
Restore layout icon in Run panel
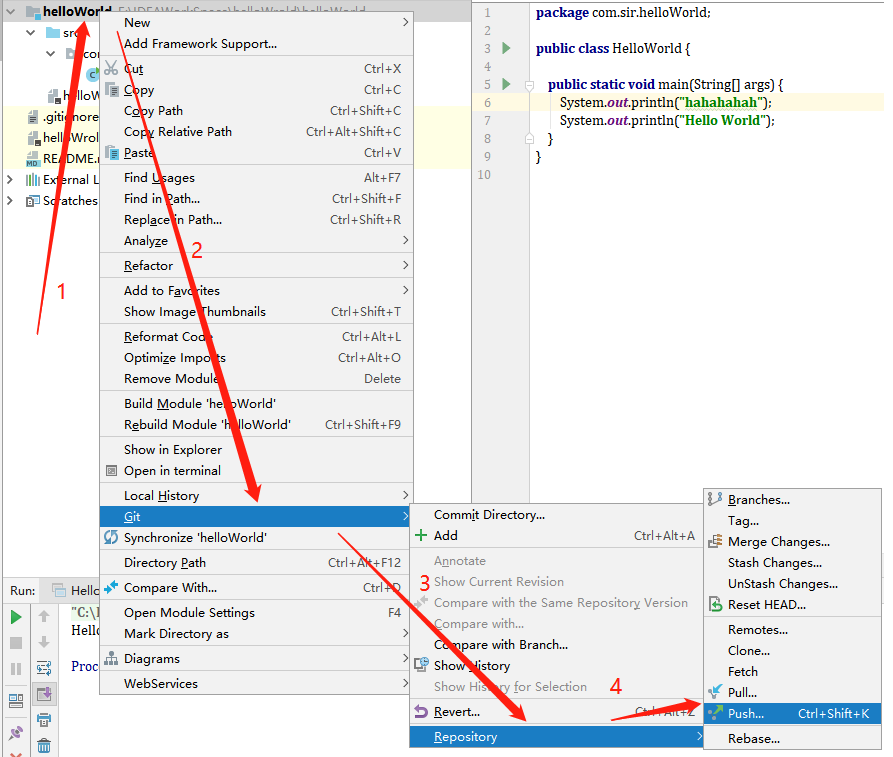(x=16, y=701)
